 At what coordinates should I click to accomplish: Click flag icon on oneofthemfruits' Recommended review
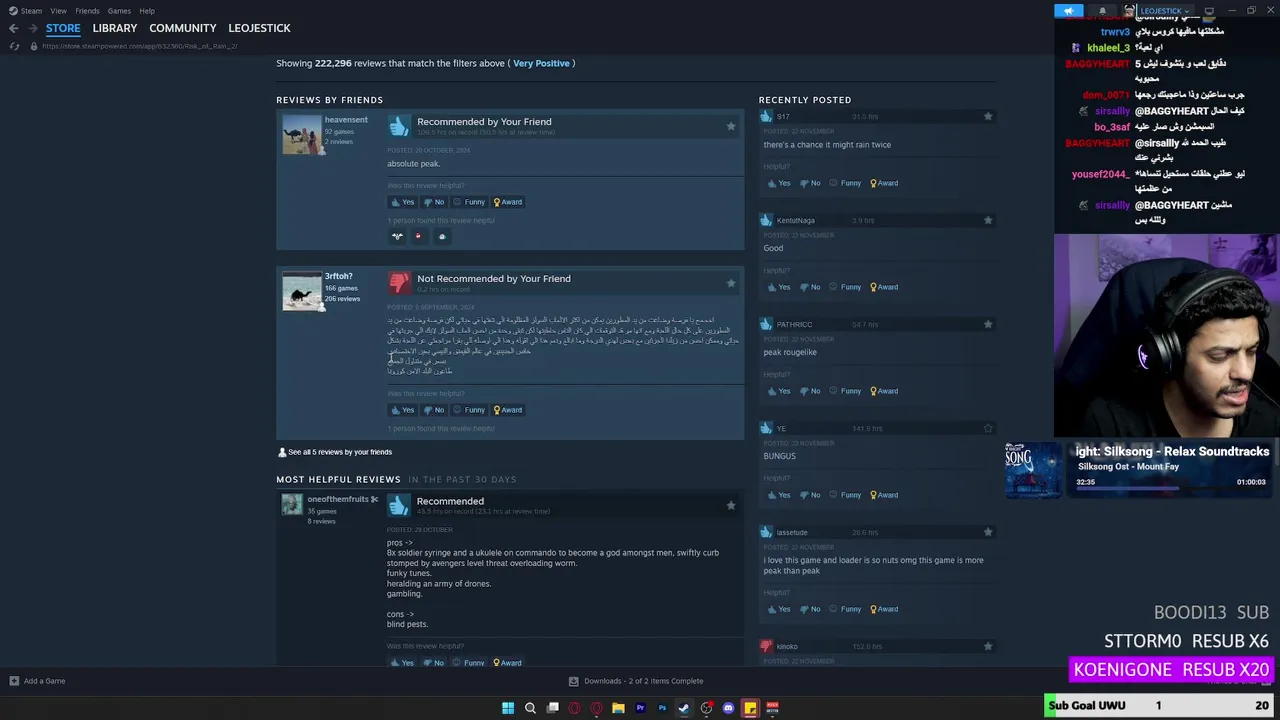(731, 505)
